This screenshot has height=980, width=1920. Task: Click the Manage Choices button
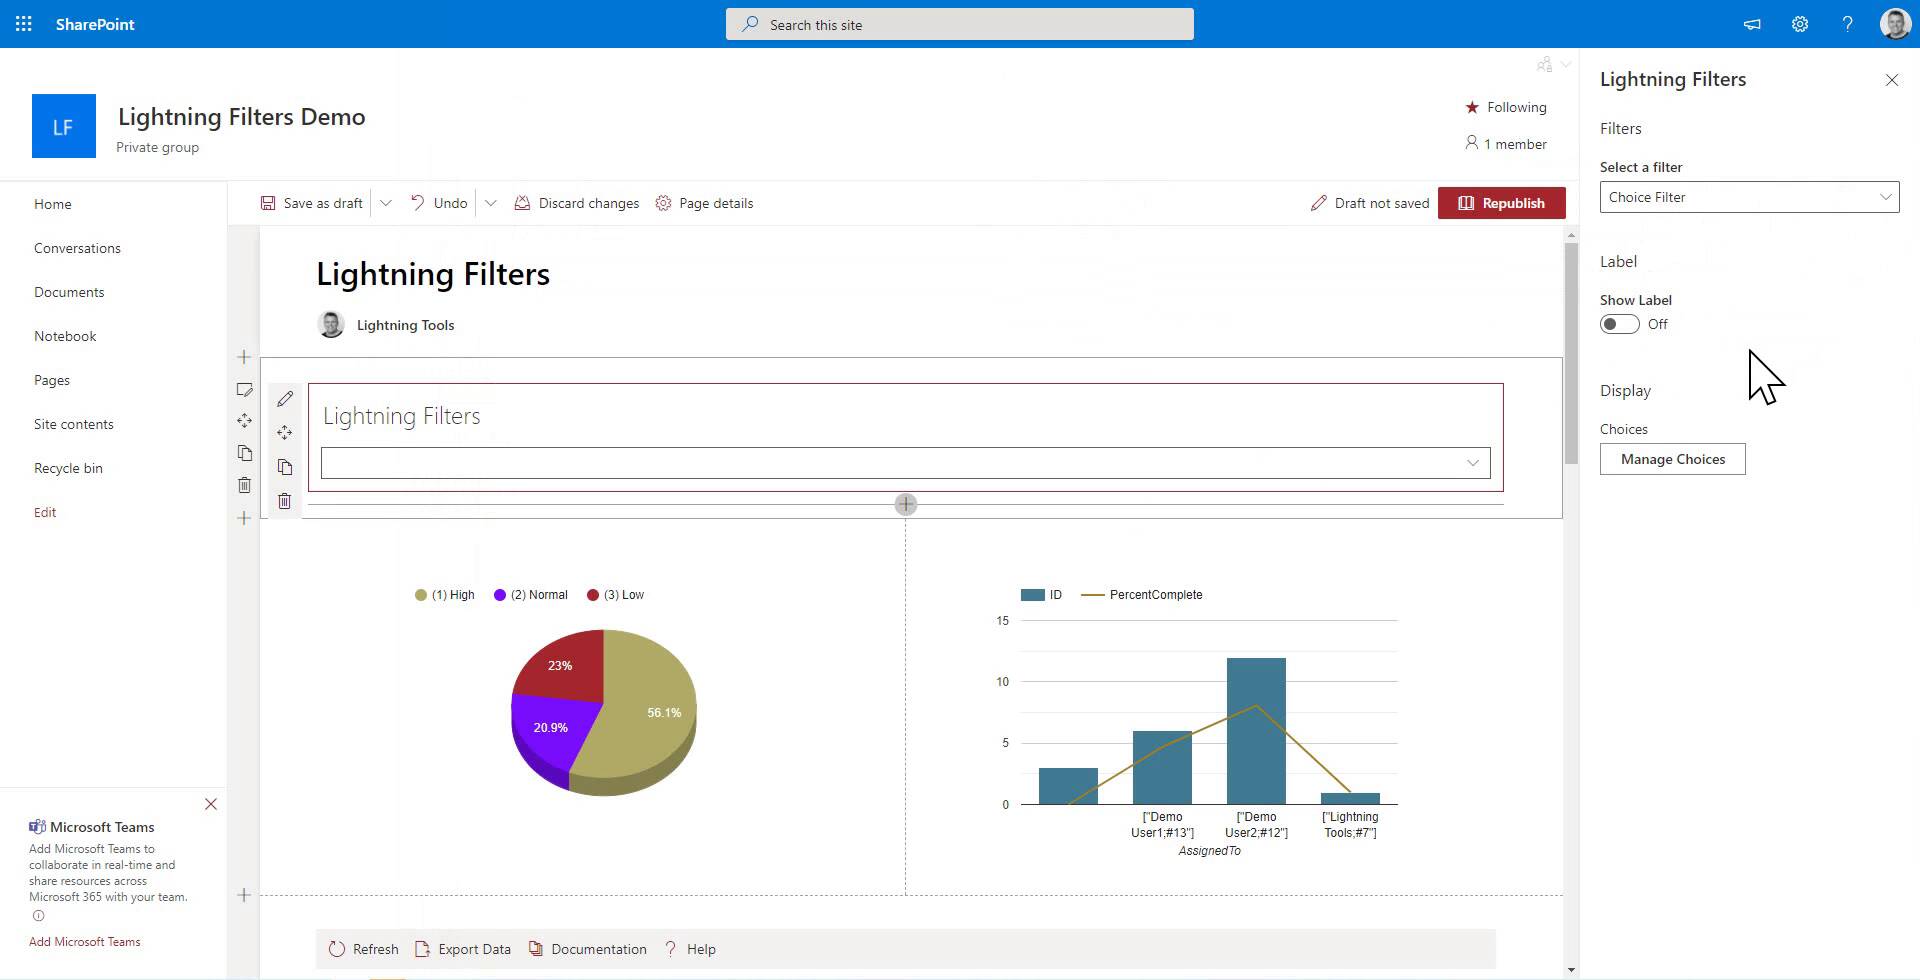pos(1673,459)
